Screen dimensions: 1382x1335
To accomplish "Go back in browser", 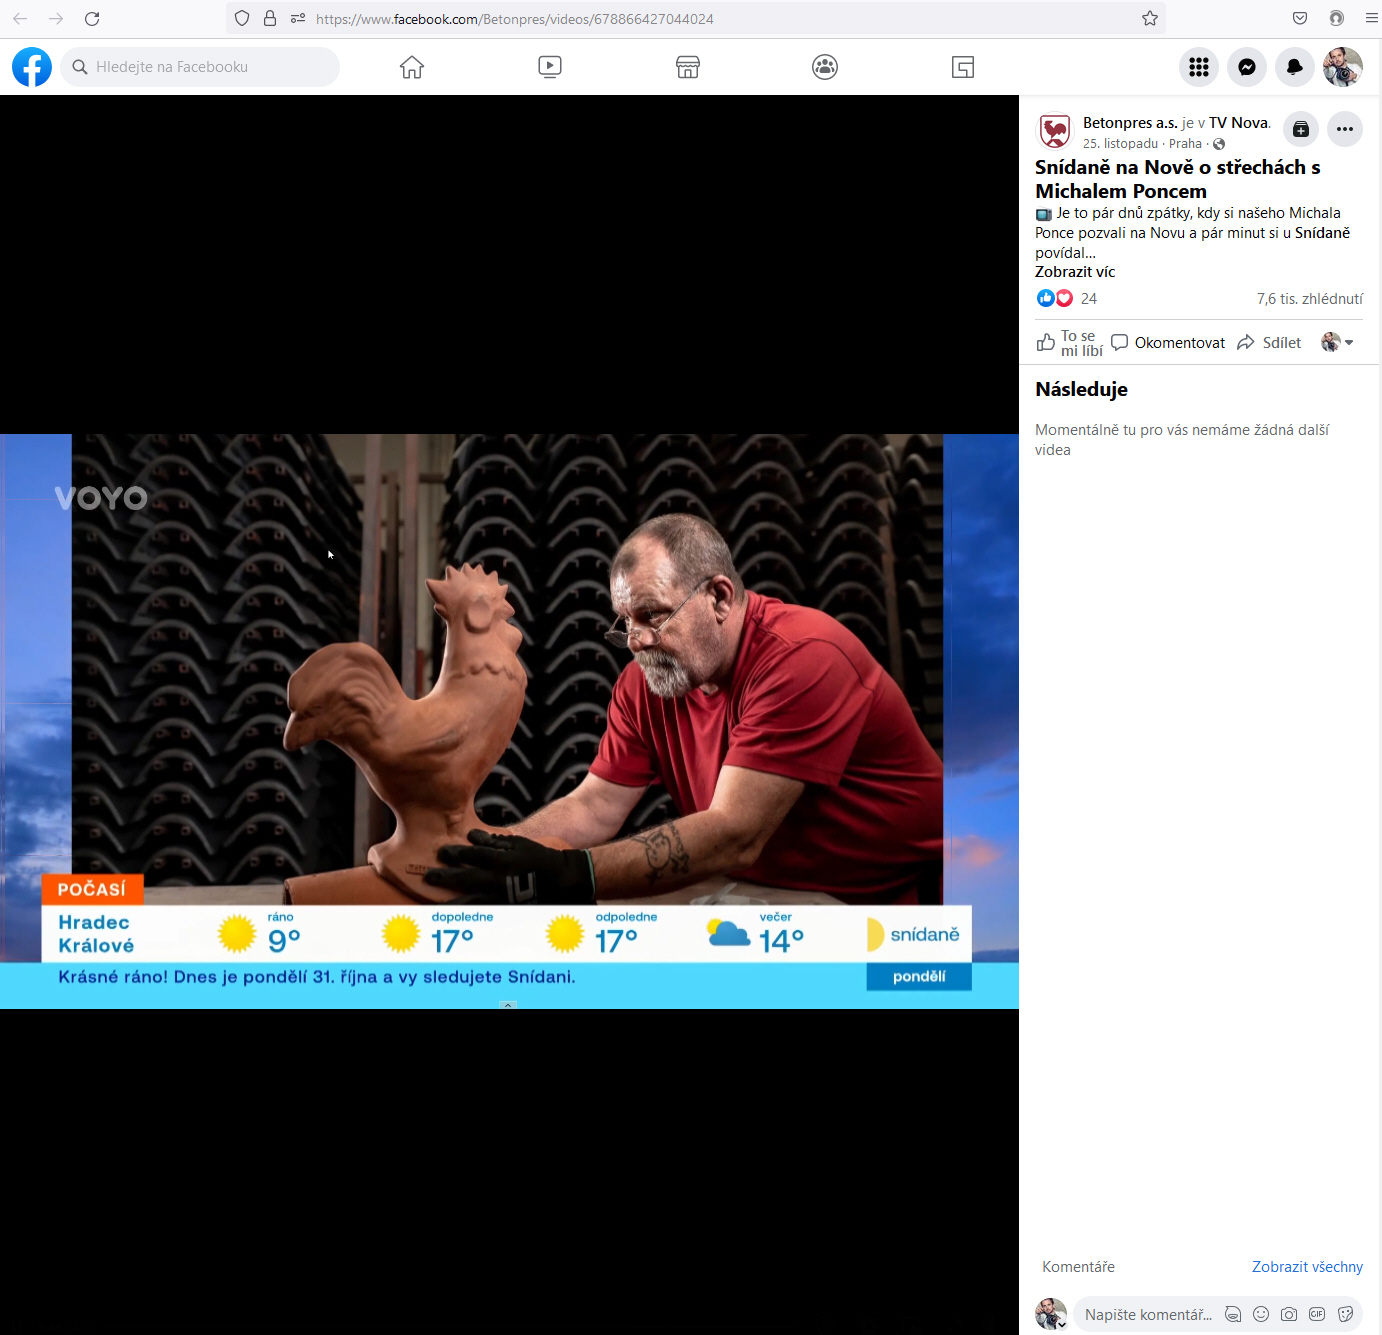I will coord(20,18).
